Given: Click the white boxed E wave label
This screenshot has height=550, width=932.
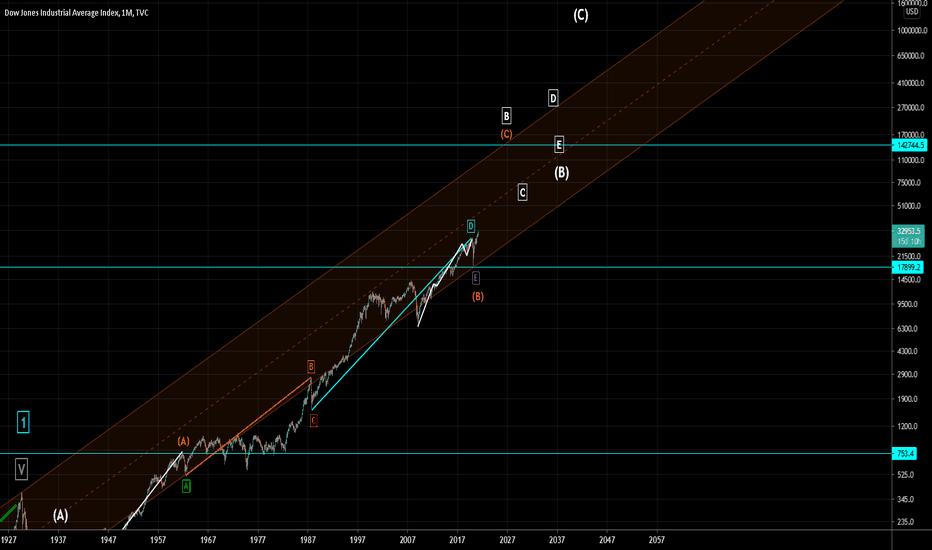Looking at the screenshot, I should [559, 144].
